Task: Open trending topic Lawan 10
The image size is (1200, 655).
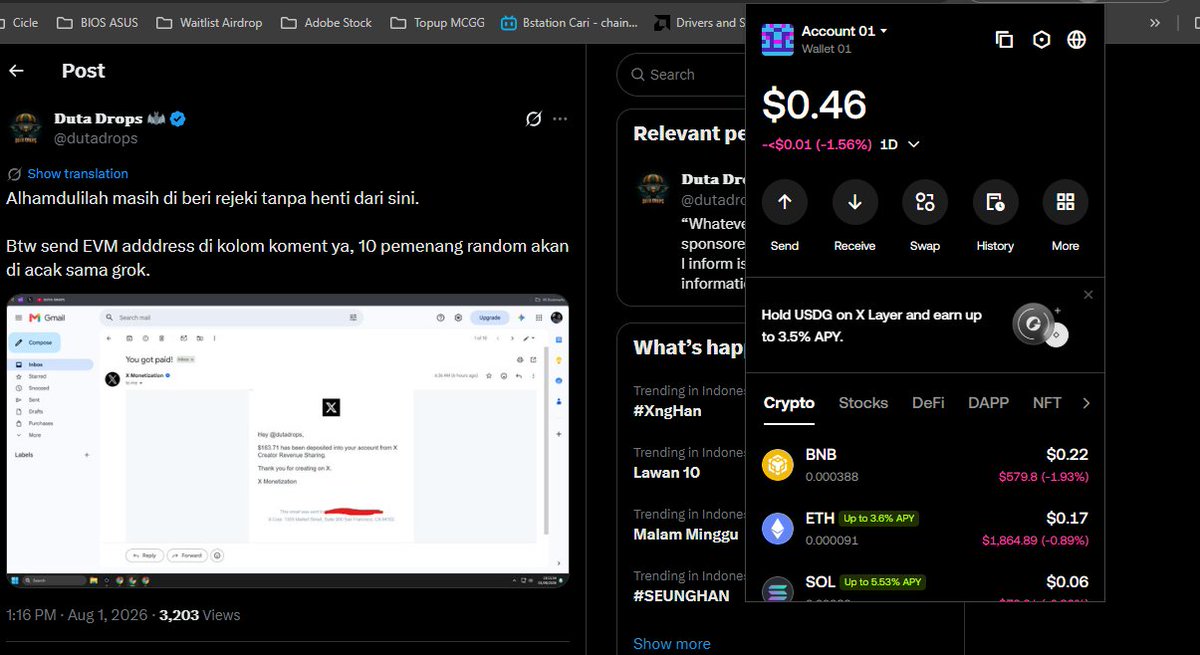Action: pyautogui.click(x=667, y=472)
